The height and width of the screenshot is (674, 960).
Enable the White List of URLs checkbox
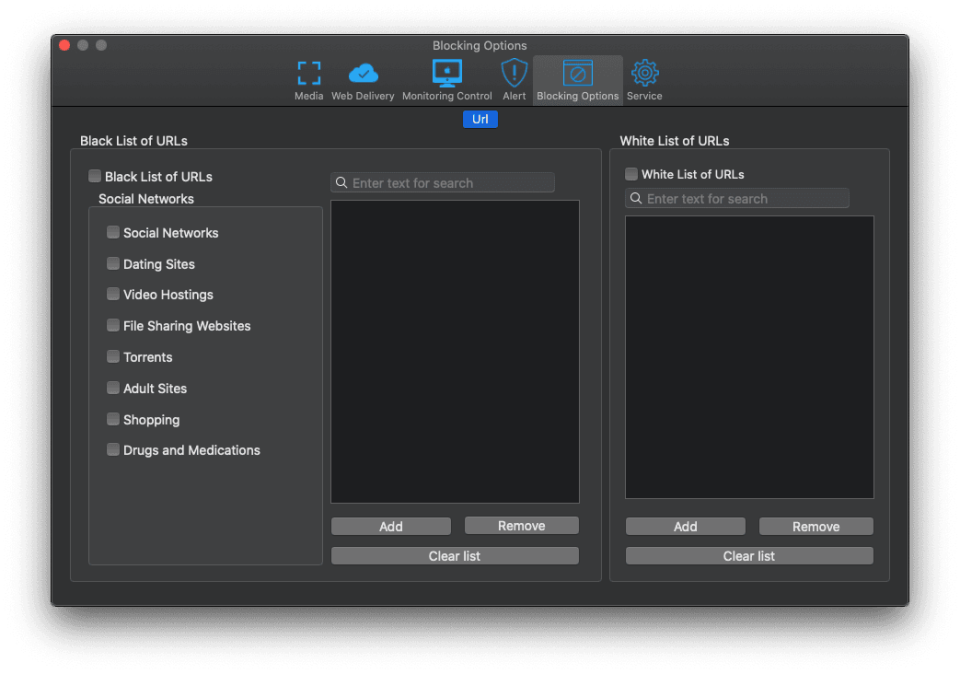pos(631,174)
